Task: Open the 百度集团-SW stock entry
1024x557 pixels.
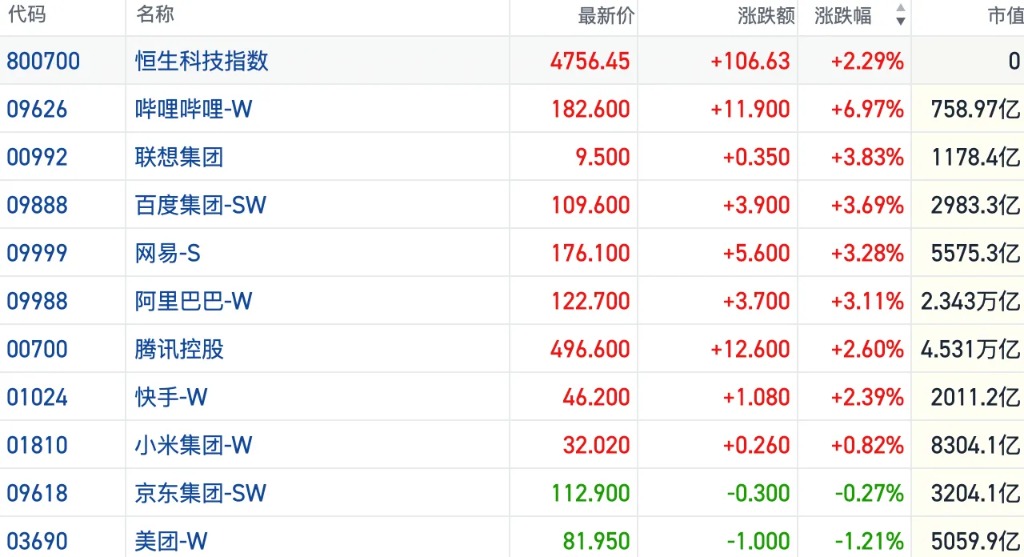Action: pyautogui.click(x=201, y=205)
